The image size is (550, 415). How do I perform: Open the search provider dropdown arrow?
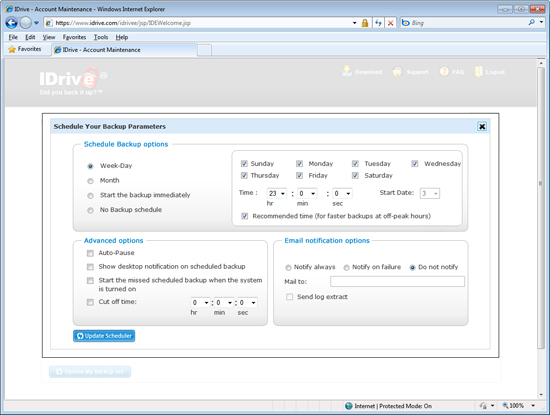coord(541,23)
